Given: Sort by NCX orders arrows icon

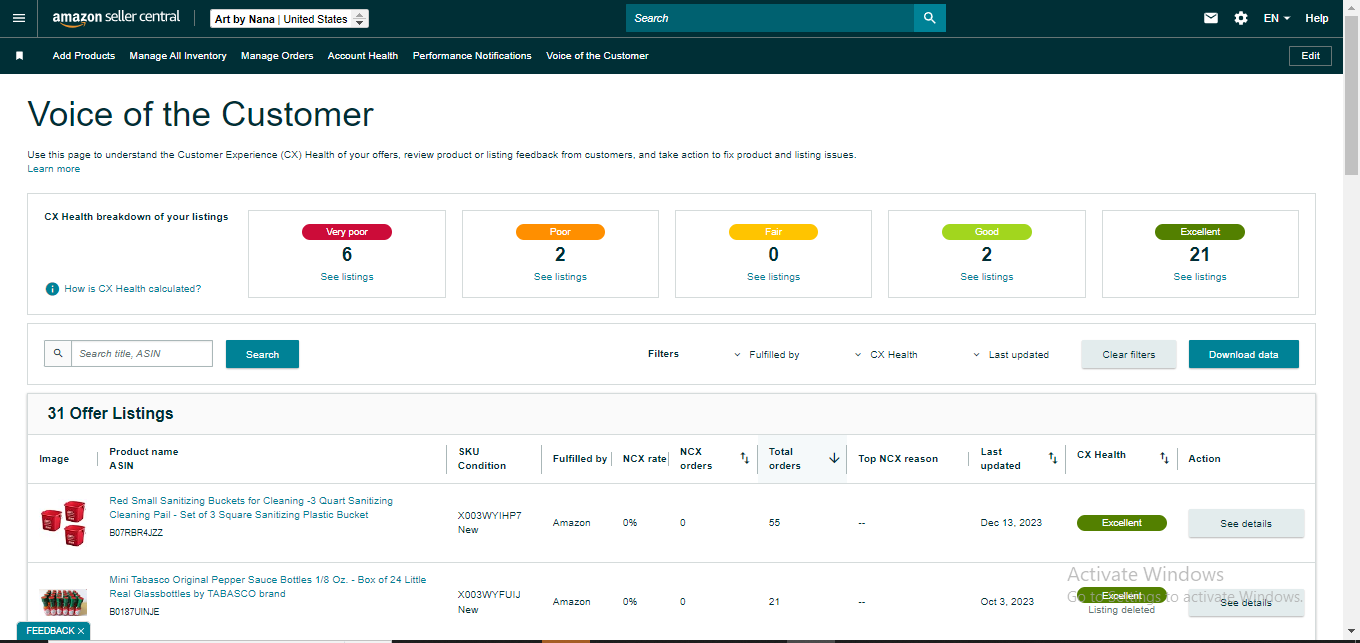Looking at the screenshot, I should point(744,458).
